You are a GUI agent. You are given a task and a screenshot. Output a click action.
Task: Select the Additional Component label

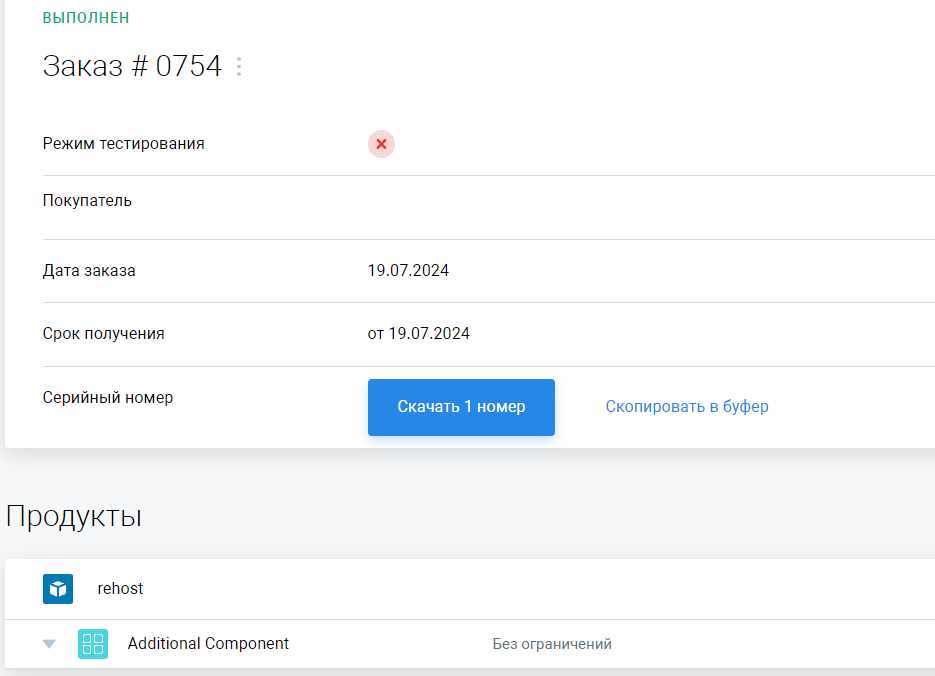[208, 644]
